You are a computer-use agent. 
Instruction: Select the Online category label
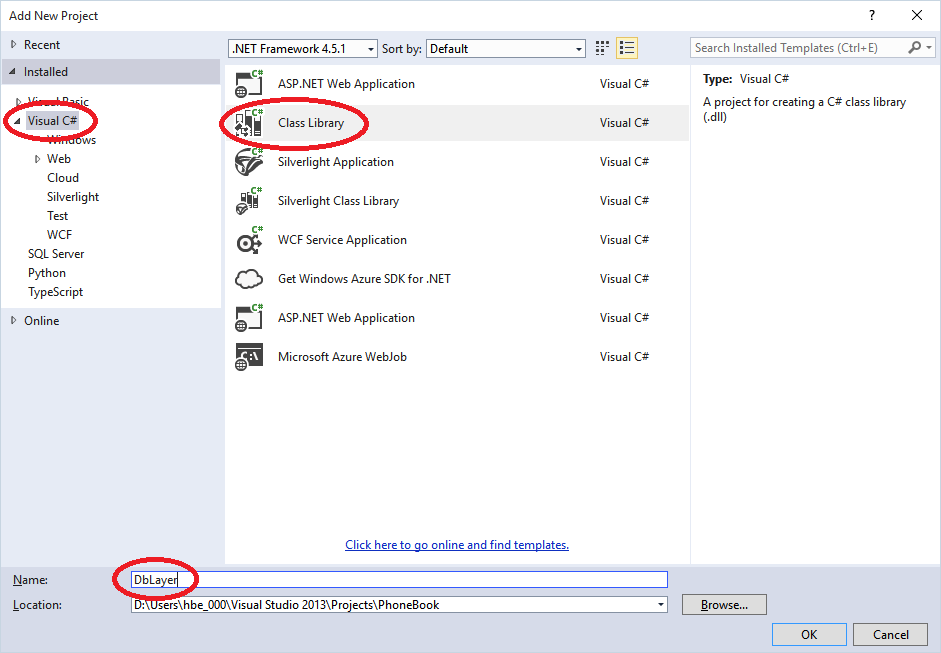coord(41,320)
